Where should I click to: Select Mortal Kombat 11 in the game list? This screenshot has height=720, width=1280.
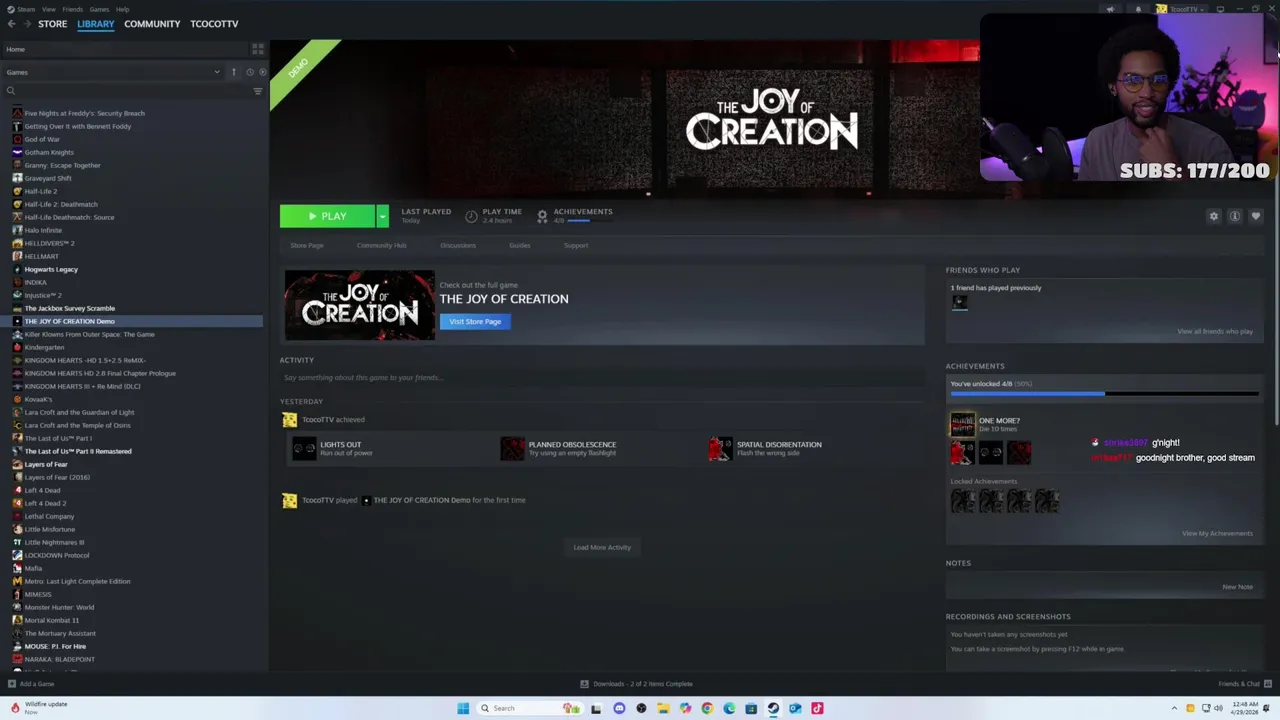tap(52, 620)
